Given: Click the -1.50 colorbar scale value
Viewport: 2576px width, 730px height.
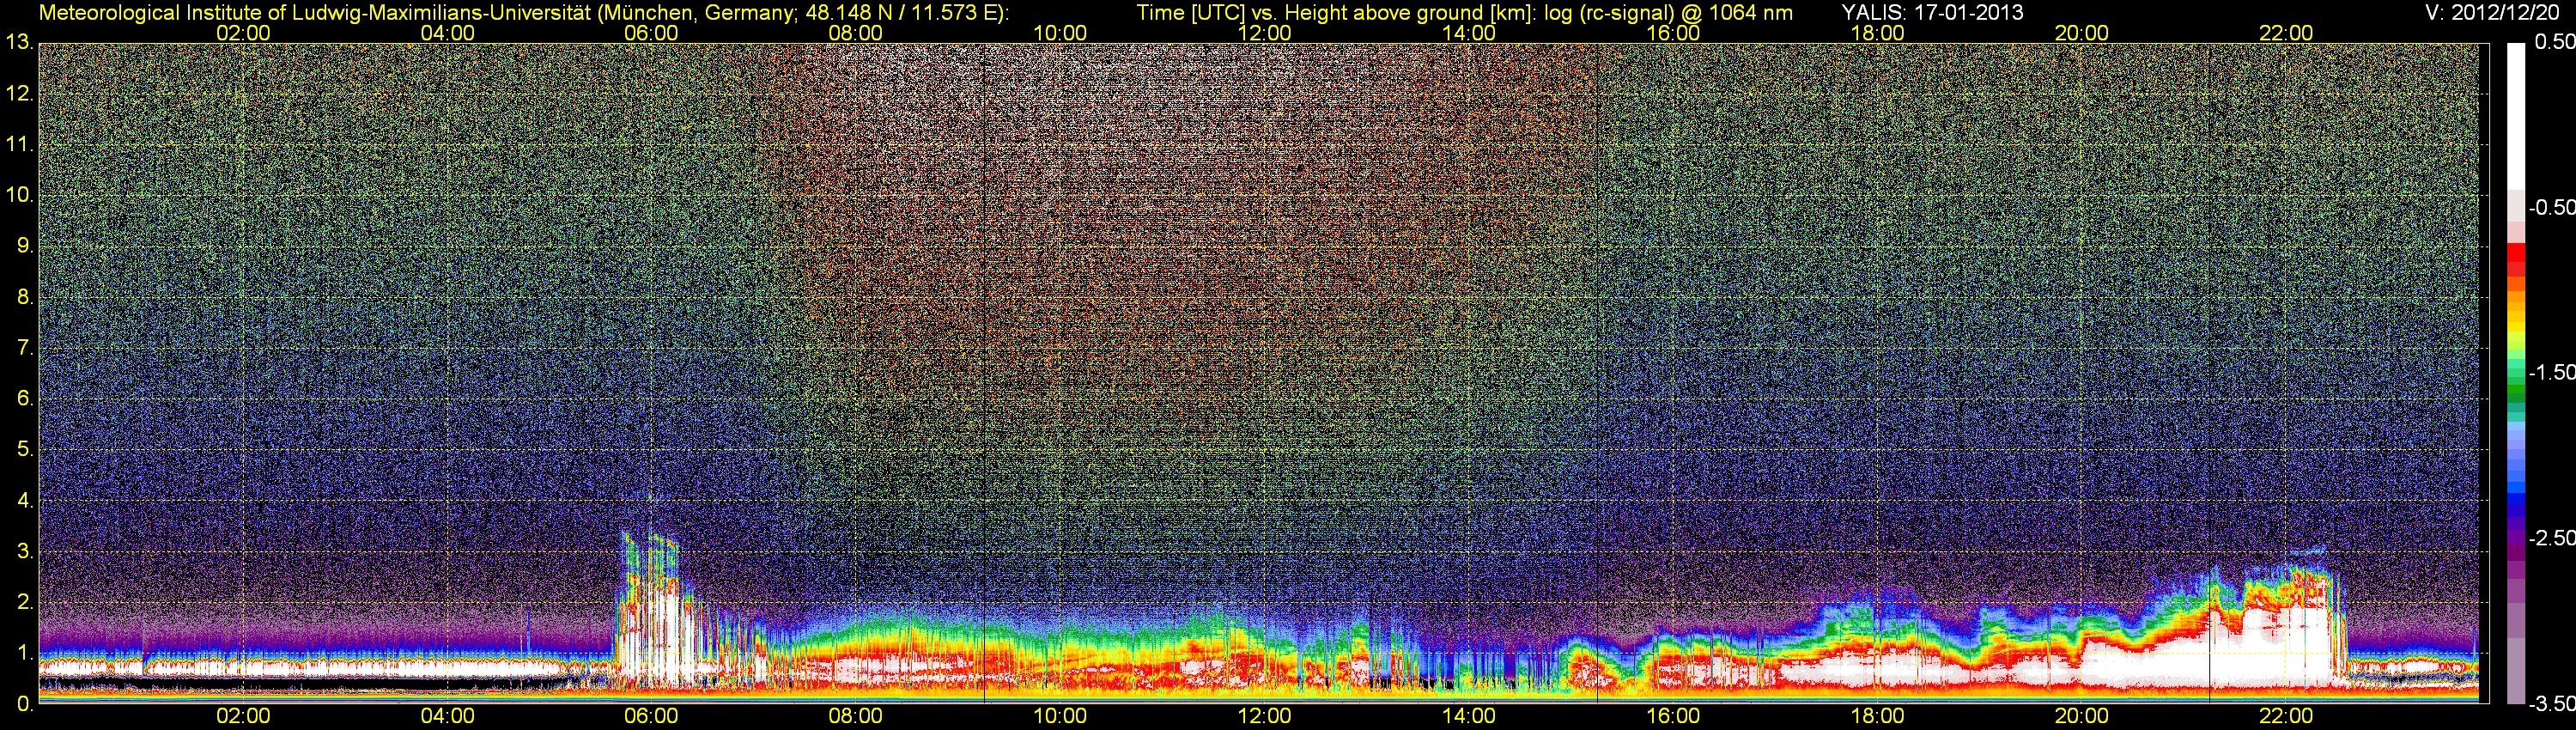Looking at the screenshot, I should click(2551, 372).
